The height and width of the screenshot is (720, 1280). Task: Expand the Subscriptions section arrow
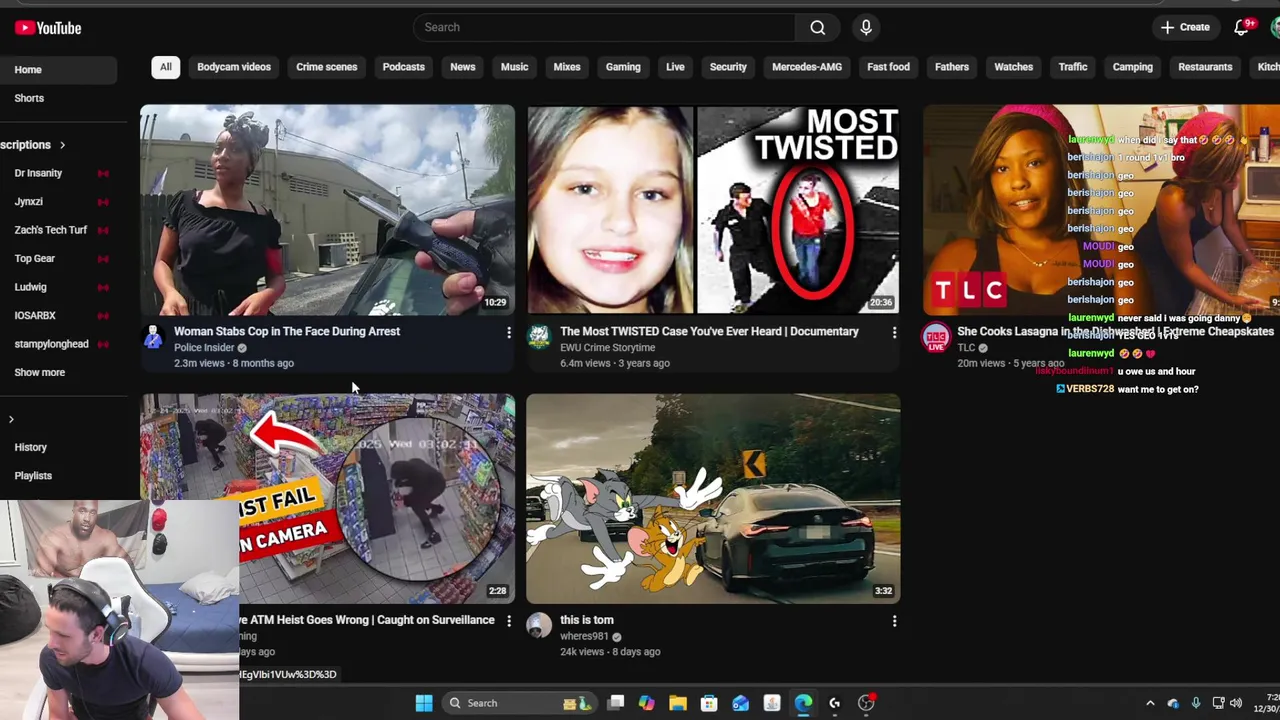[62, 145]
